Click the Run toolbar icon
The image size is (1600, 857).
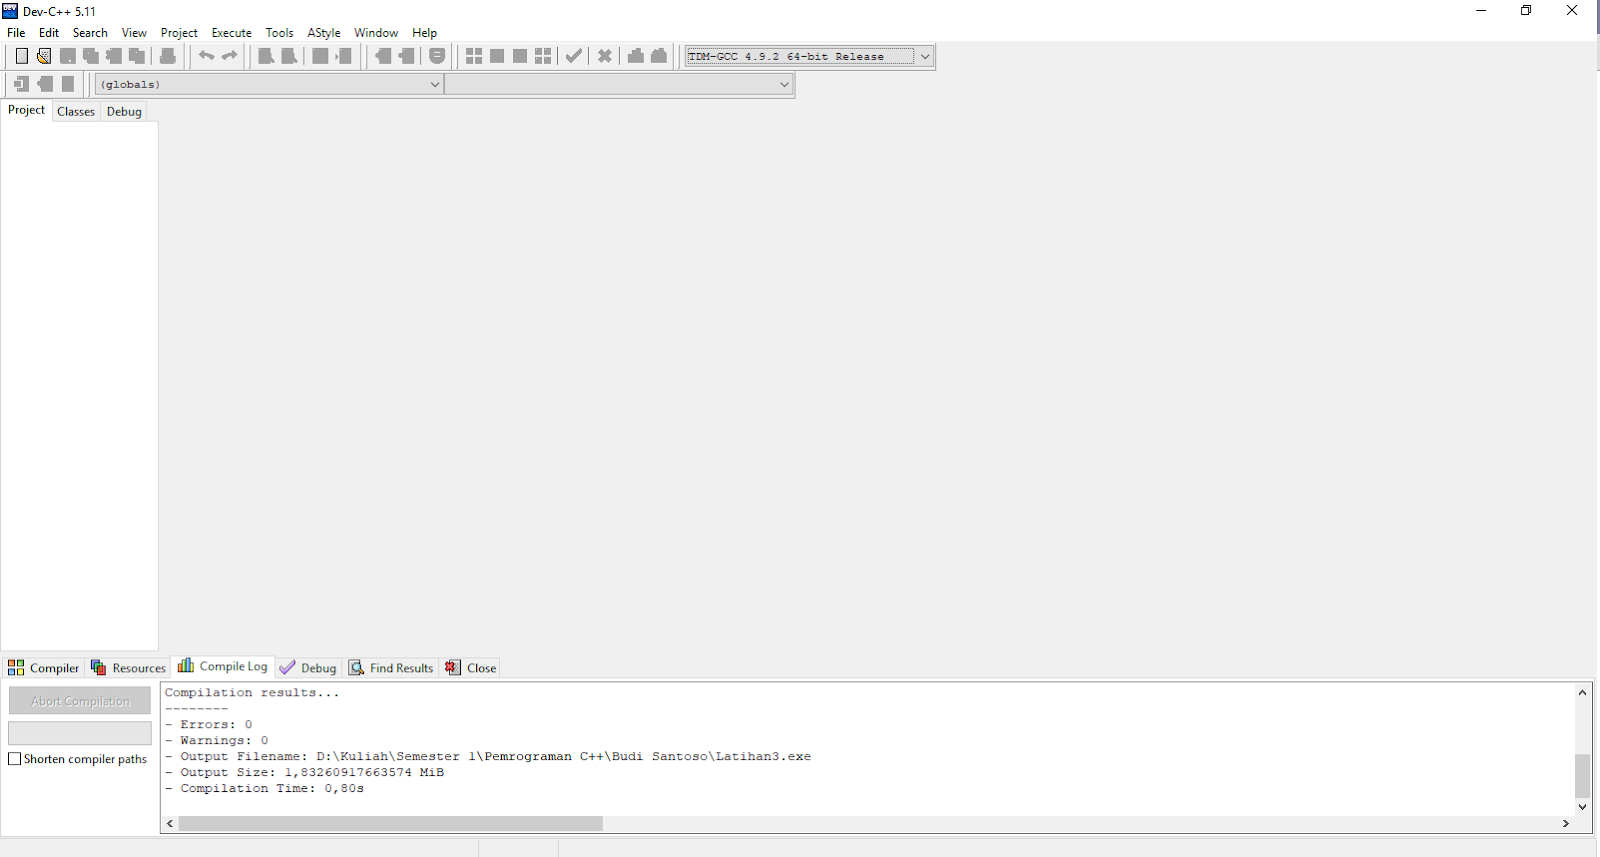(x=497, y=56)
